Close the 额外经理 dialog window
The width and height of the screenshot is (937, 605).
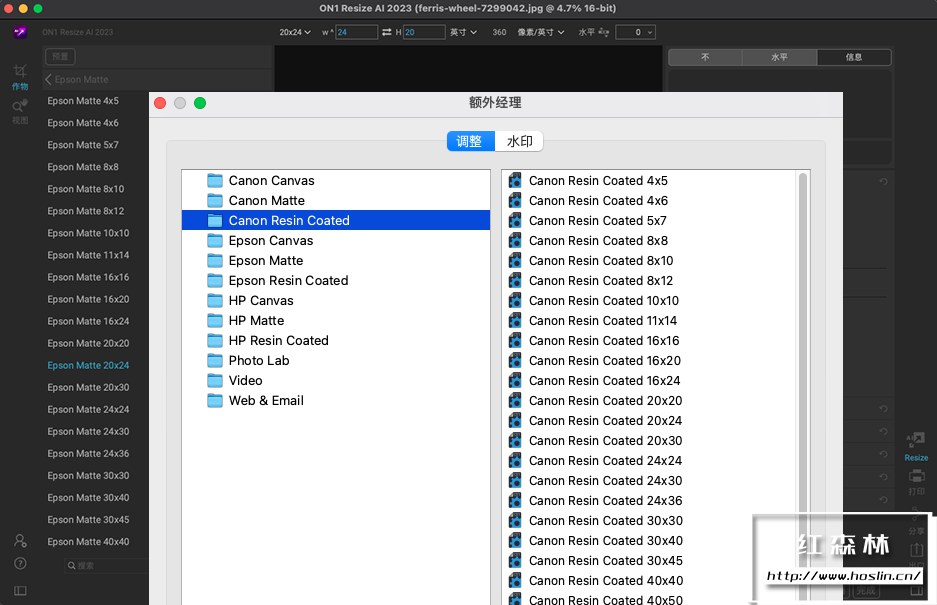pos(160,103)
